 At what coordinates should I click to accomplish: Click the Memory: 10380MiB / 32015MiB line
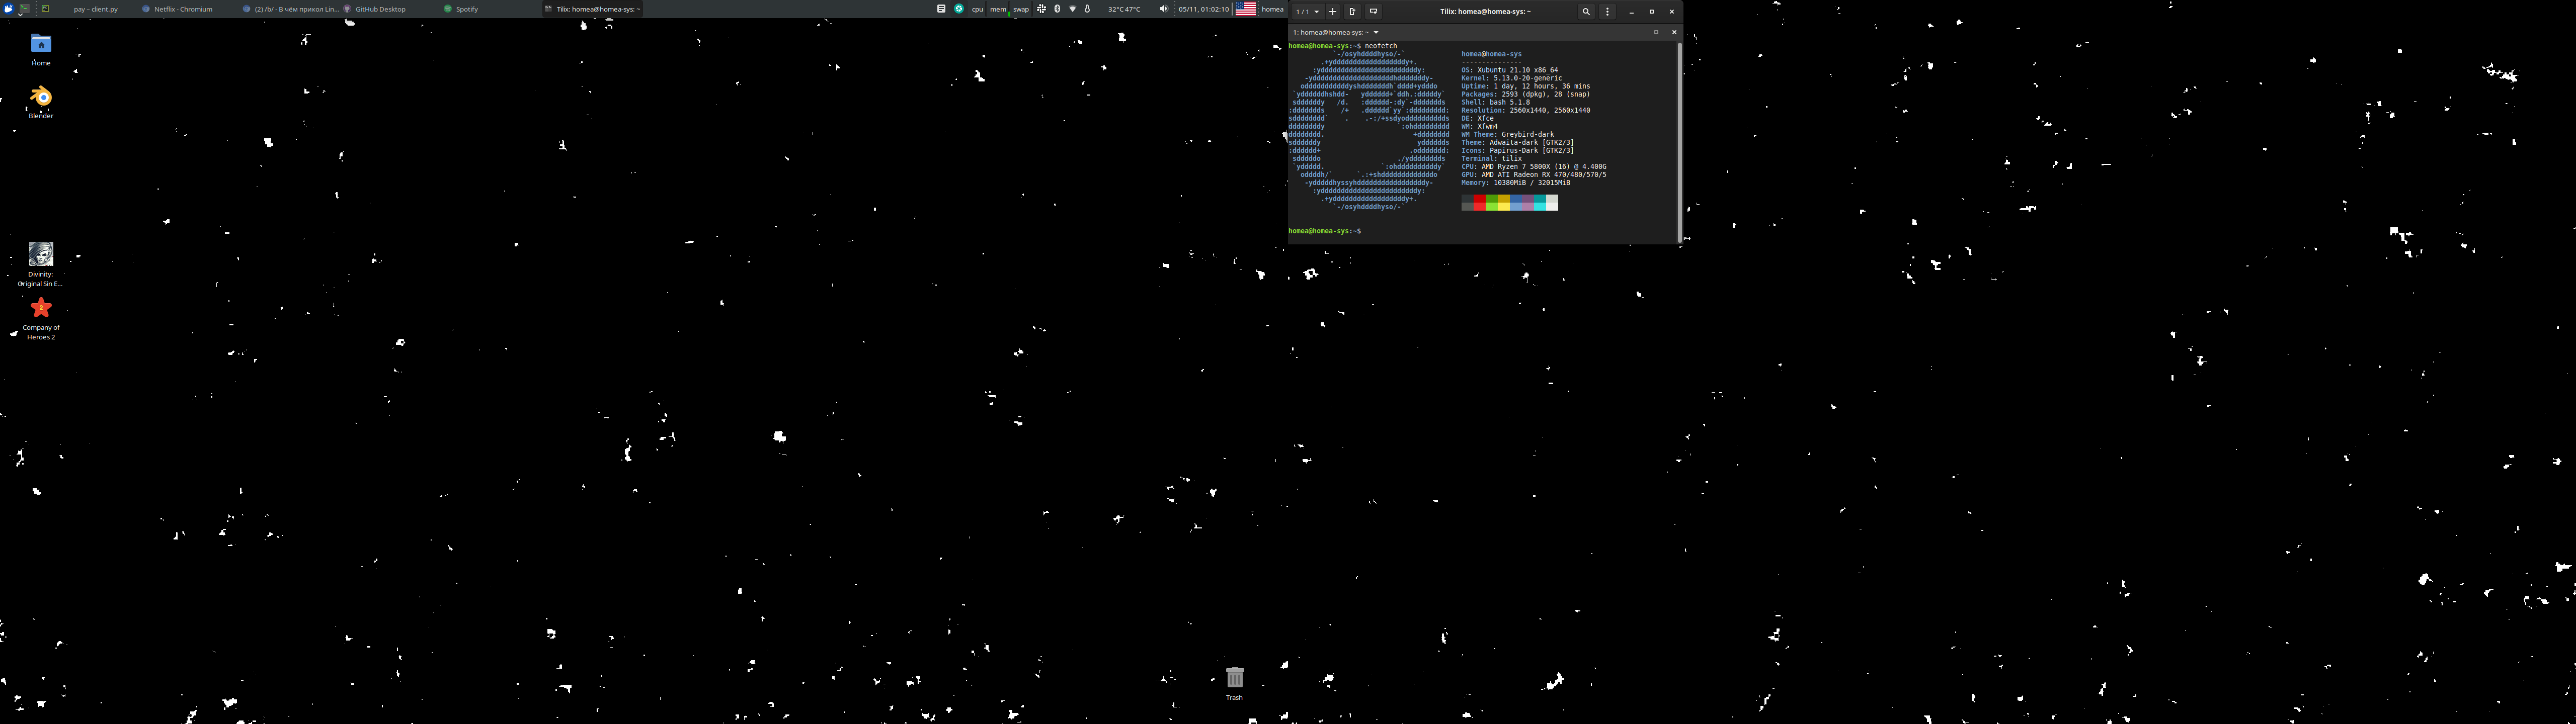pyautogui.click(x=1515, y=183)
